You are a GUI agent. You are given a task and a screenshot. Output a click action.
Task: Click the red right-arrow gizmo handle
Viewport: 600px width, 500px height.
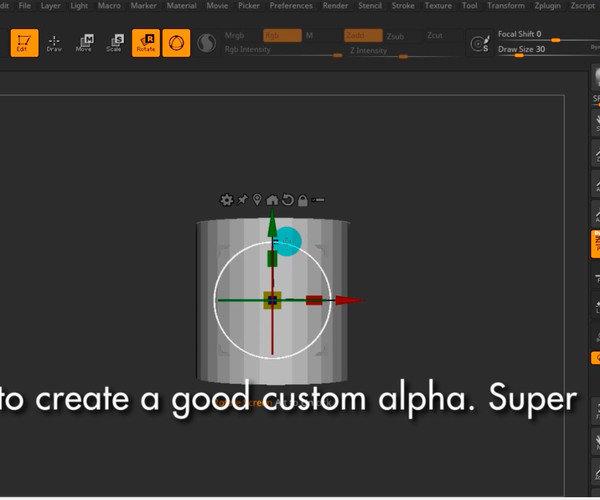click(x=349, y=300)
